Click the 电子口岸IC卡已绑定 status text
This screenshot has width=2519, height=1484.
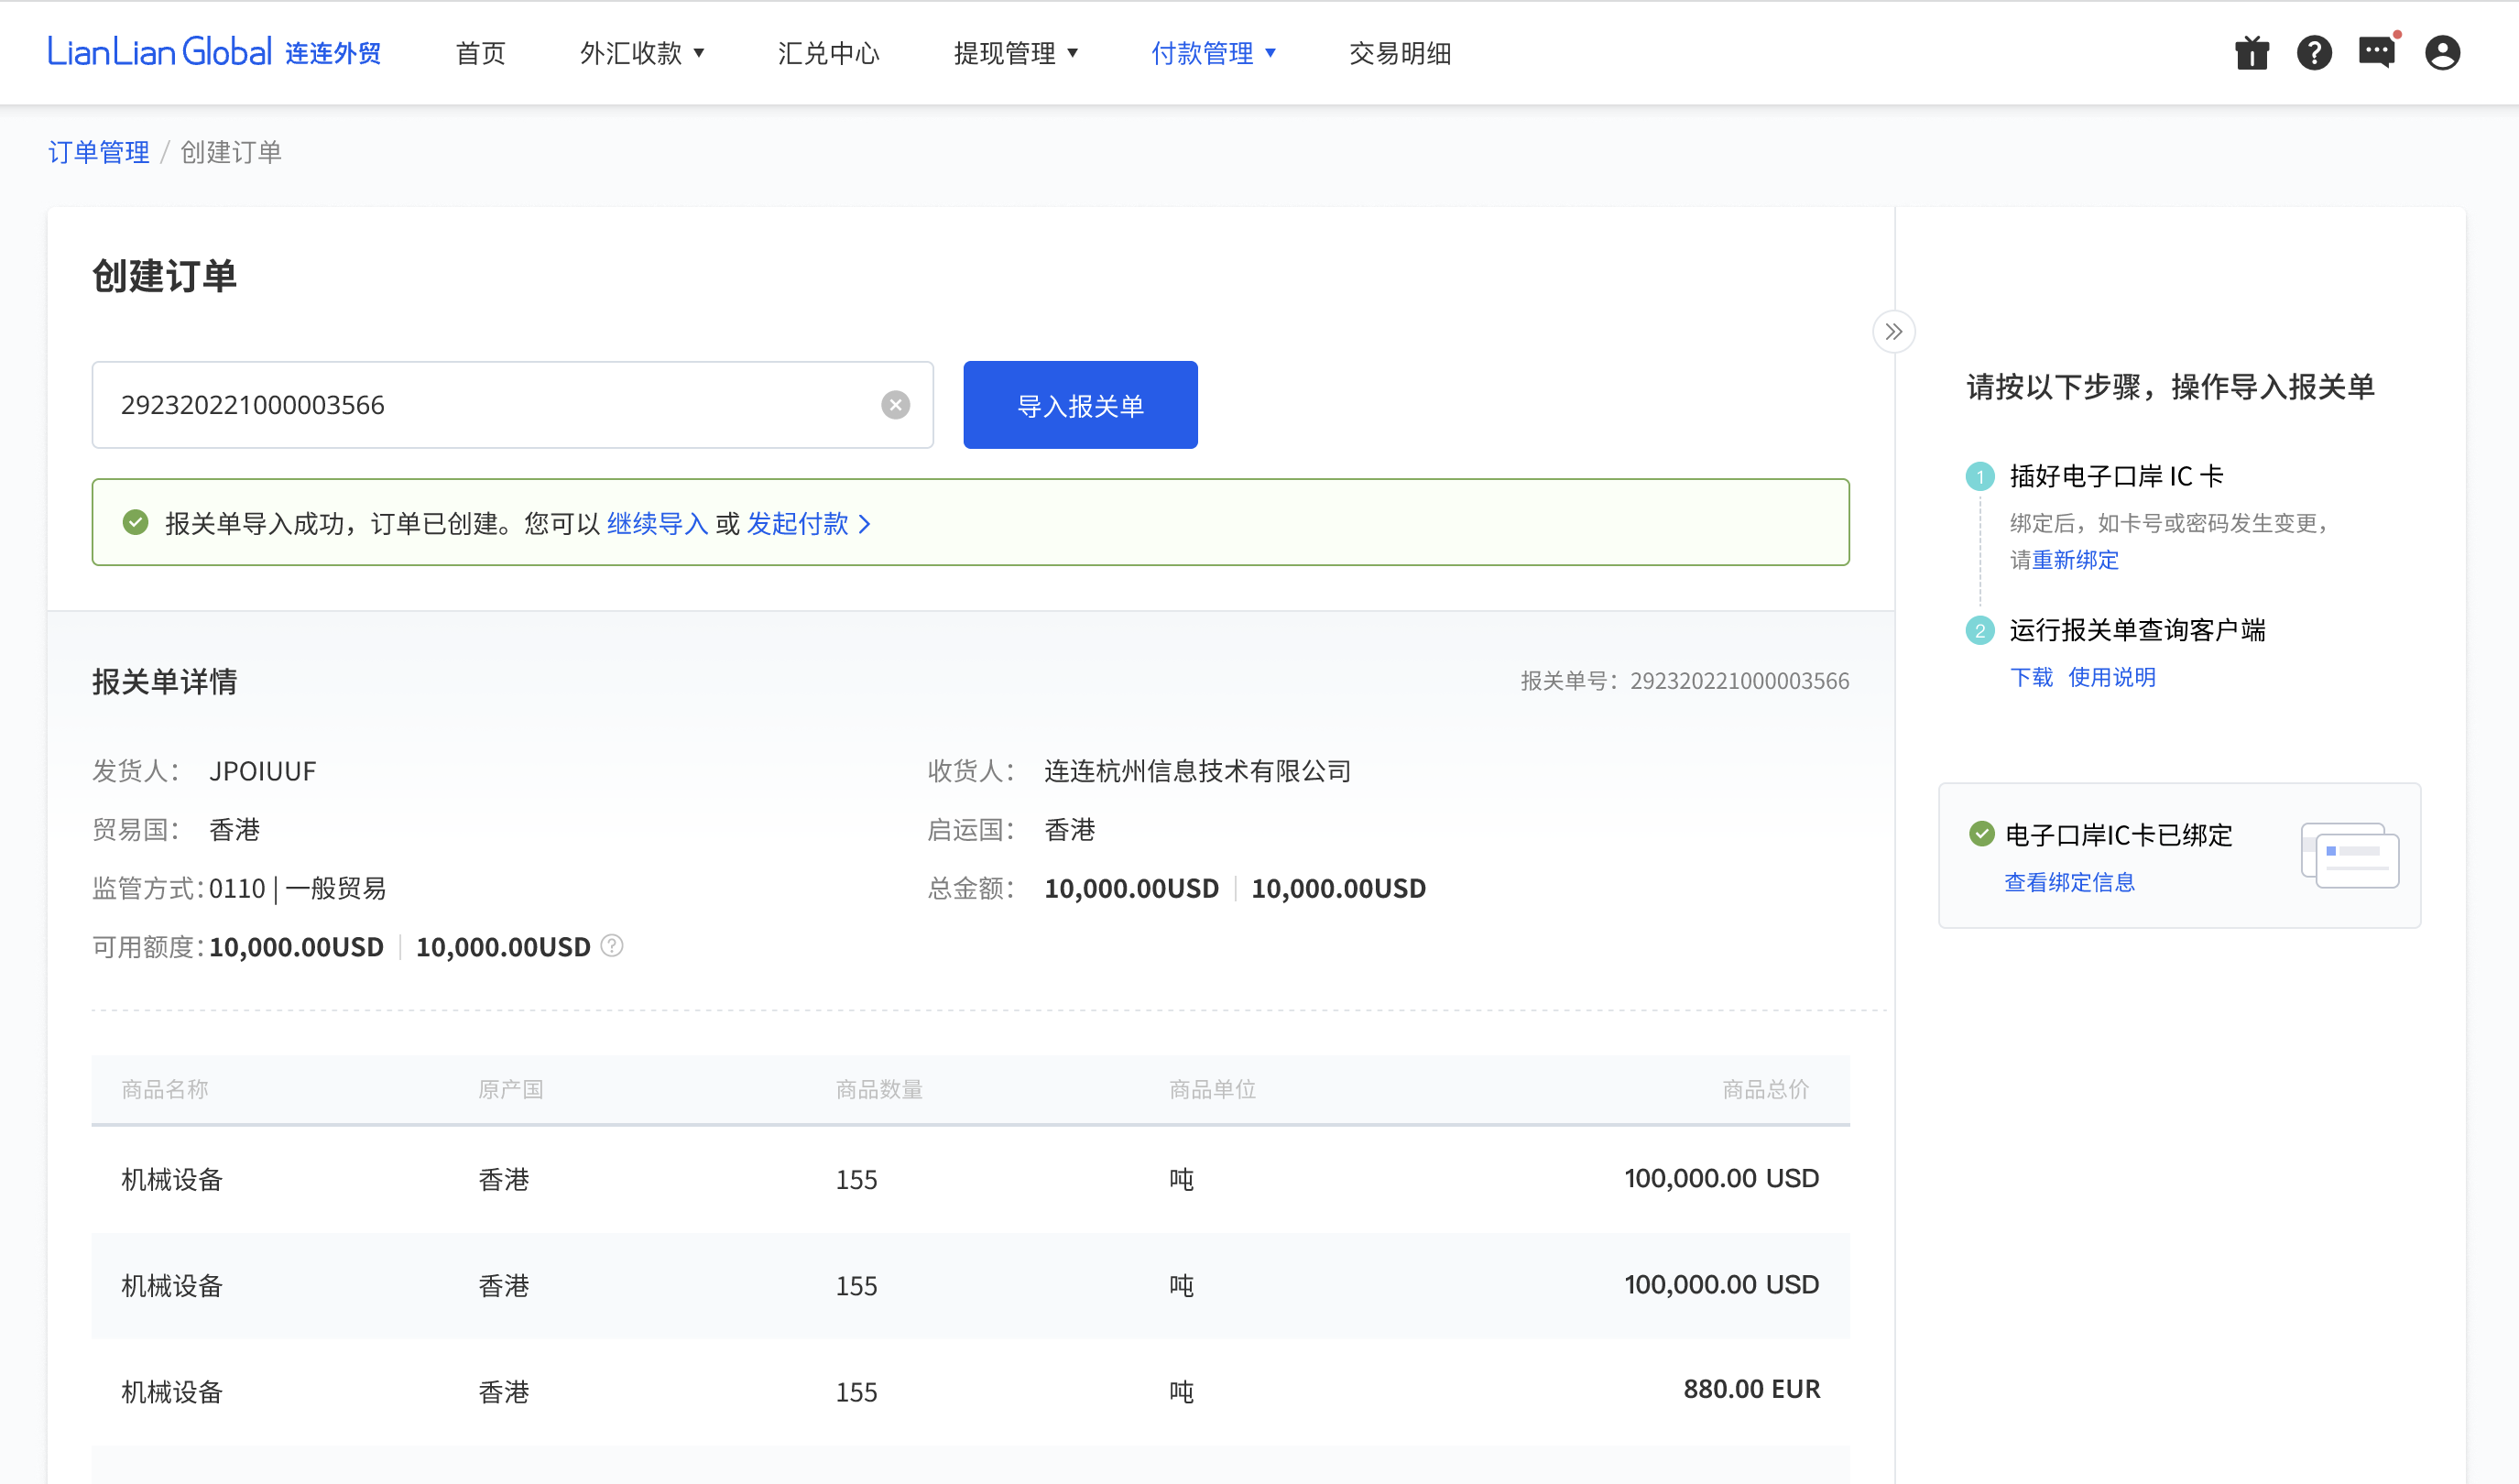[x=2118, y=835]
